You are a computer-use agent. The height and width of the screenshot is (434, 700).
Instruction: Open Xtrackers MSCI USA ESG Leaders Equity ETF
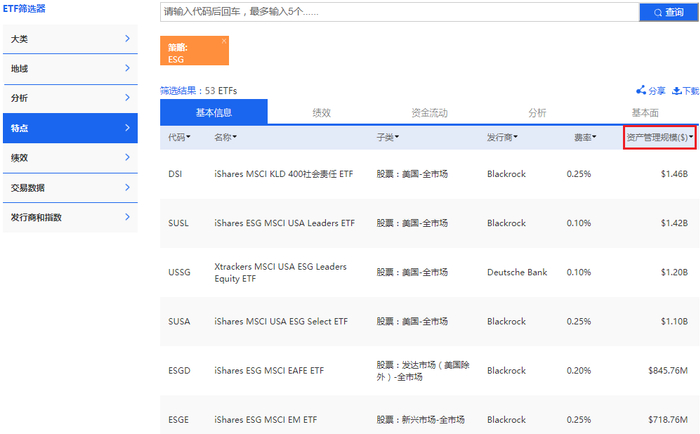[280, 272]
